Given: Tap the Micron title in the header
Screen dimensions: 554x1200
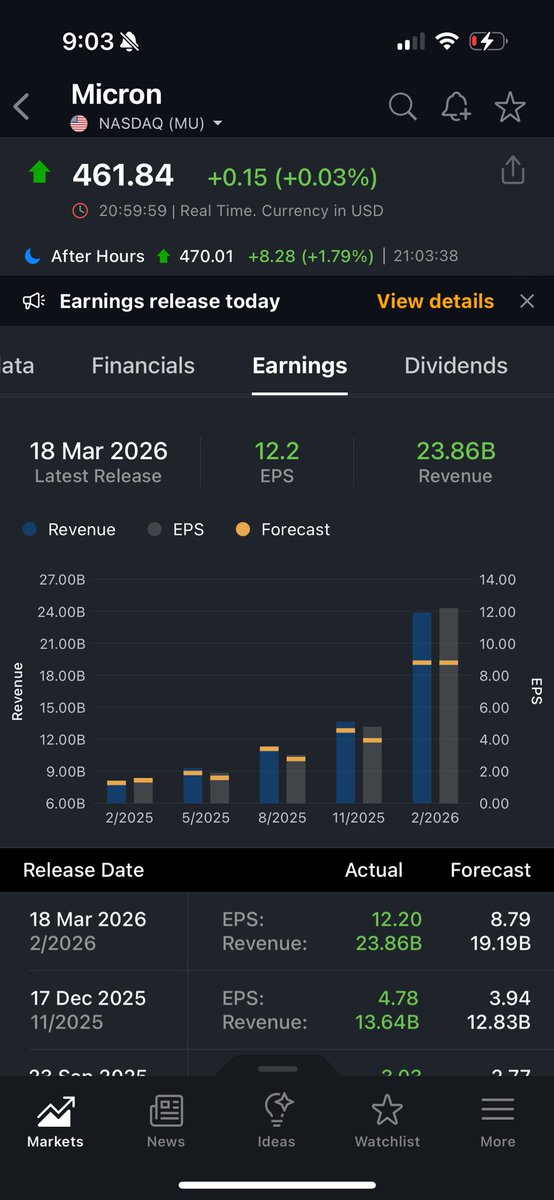Looking at the screenshot, I should pyautogui.click(x=116, y=94).
